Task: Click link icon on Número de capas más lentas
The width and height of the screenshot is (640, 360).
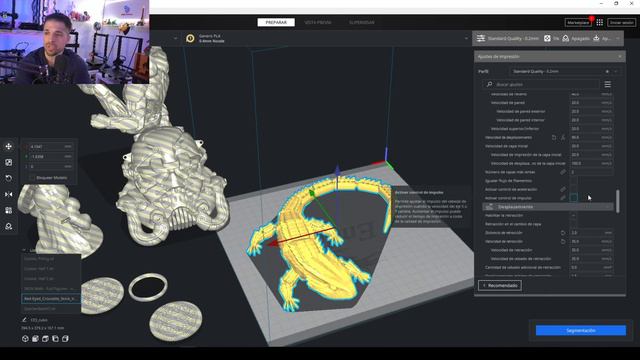Action: (x=563, y=172)
